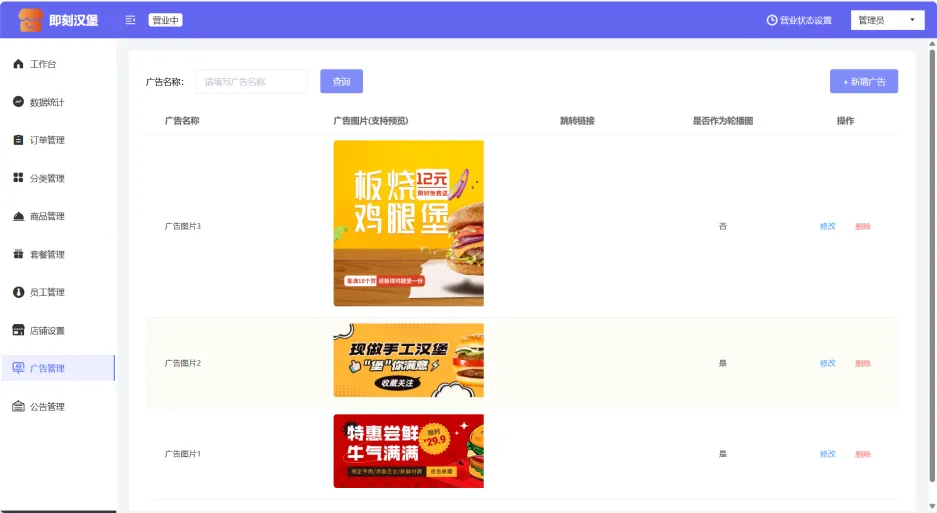Click the 店铺设置 store icon
Screen dimensions: 937x513
(x=18, y=330)
